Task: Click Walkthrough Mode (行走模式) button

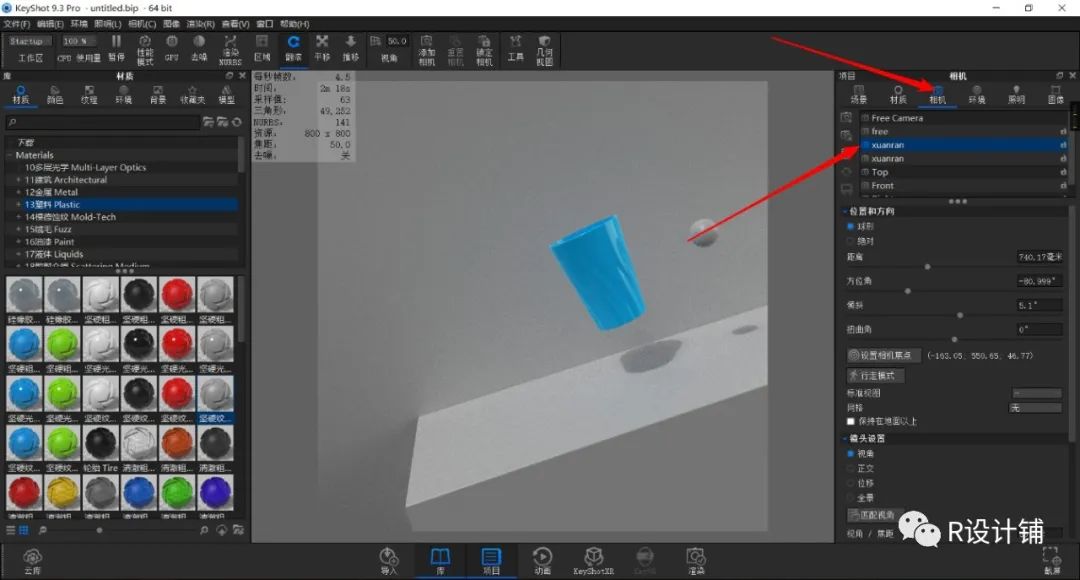Action: 875,375
